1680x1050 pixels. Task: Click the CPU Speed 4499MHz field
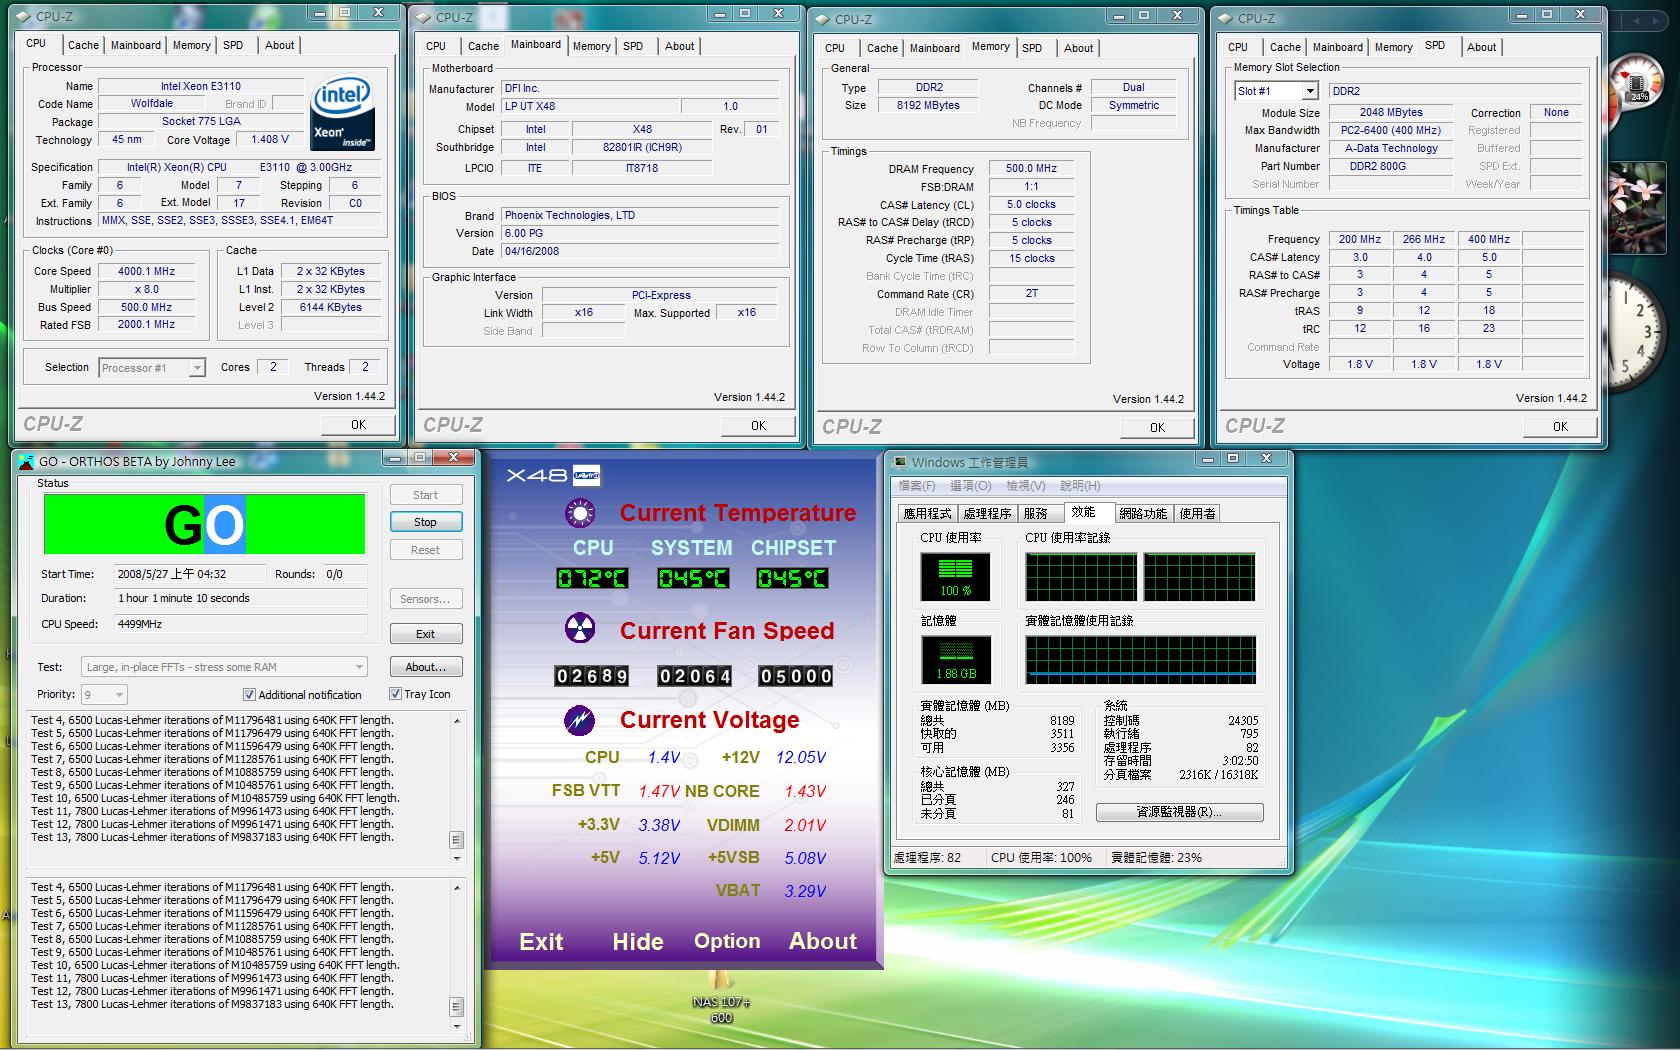click(240, 624)
